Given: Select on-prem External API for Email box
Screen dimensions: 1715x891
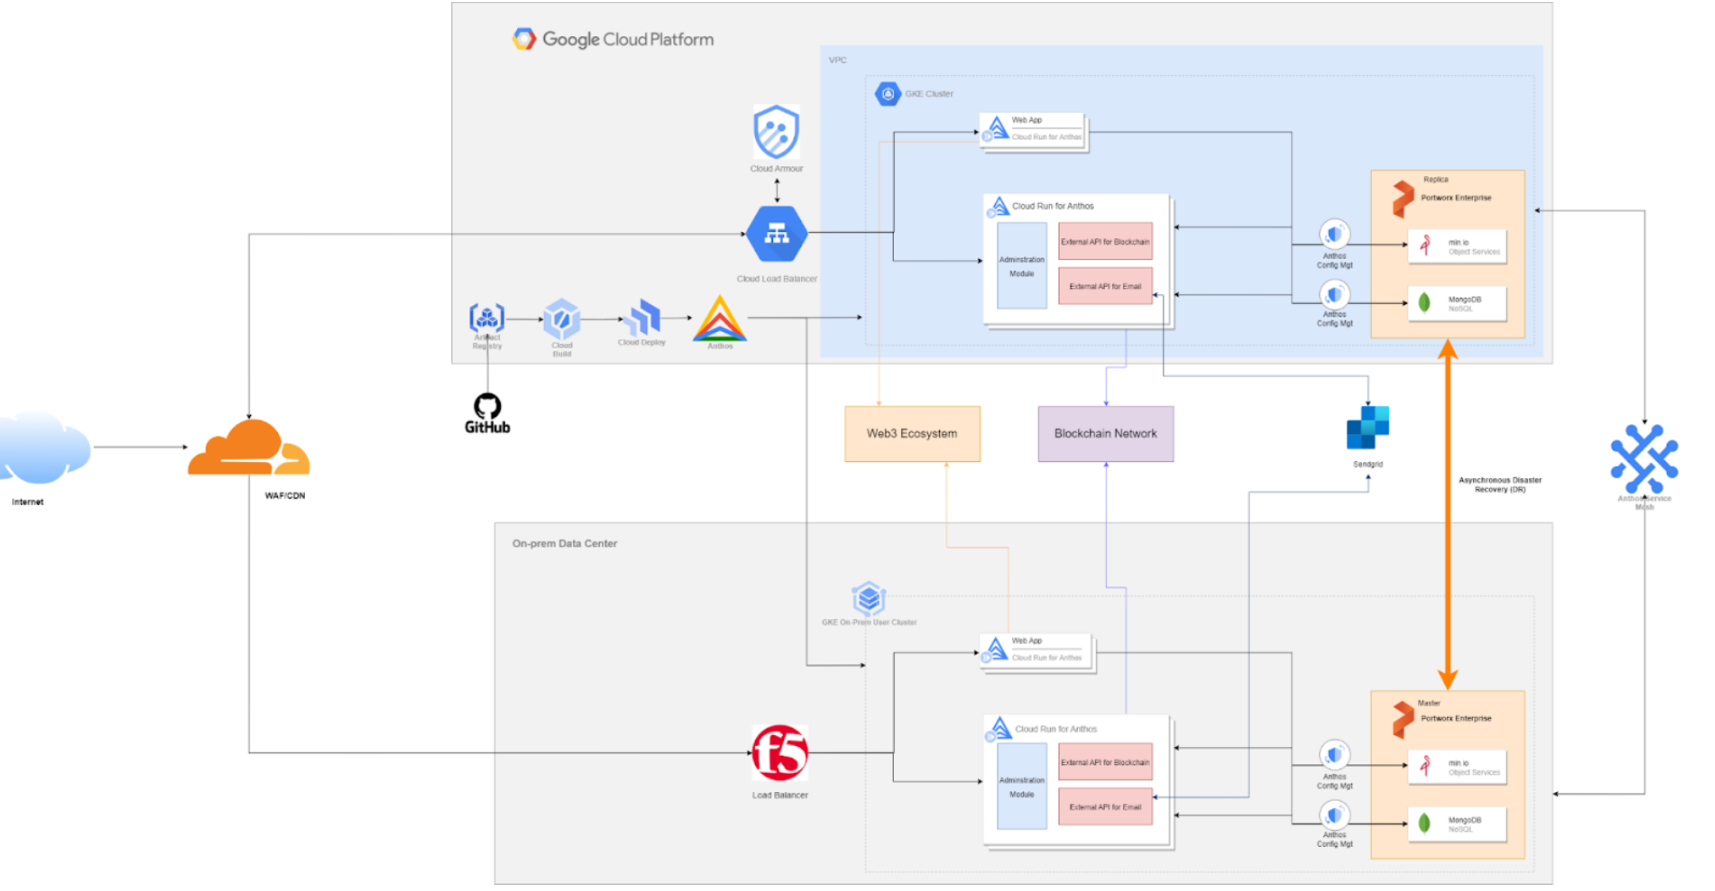Looking at the screenshot, I should point(1105,807).
